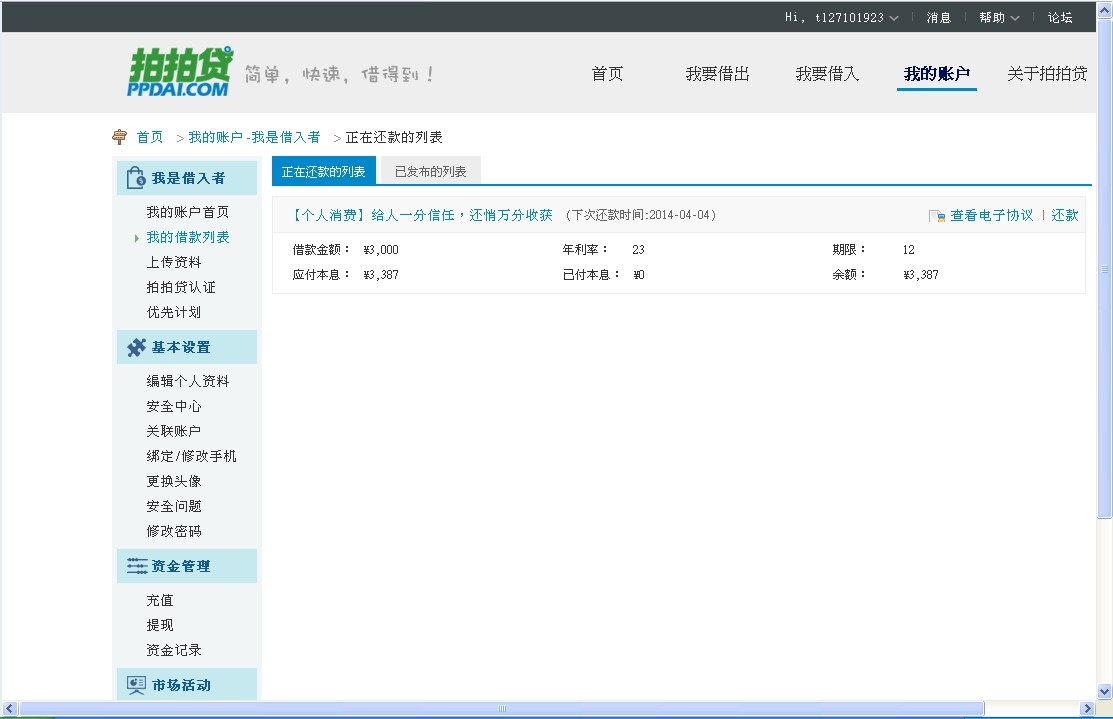Image resolution: width=1113 pixels, height=719 pixels.
Task: Click the 还款 repay link
Action: (1064, 215)
